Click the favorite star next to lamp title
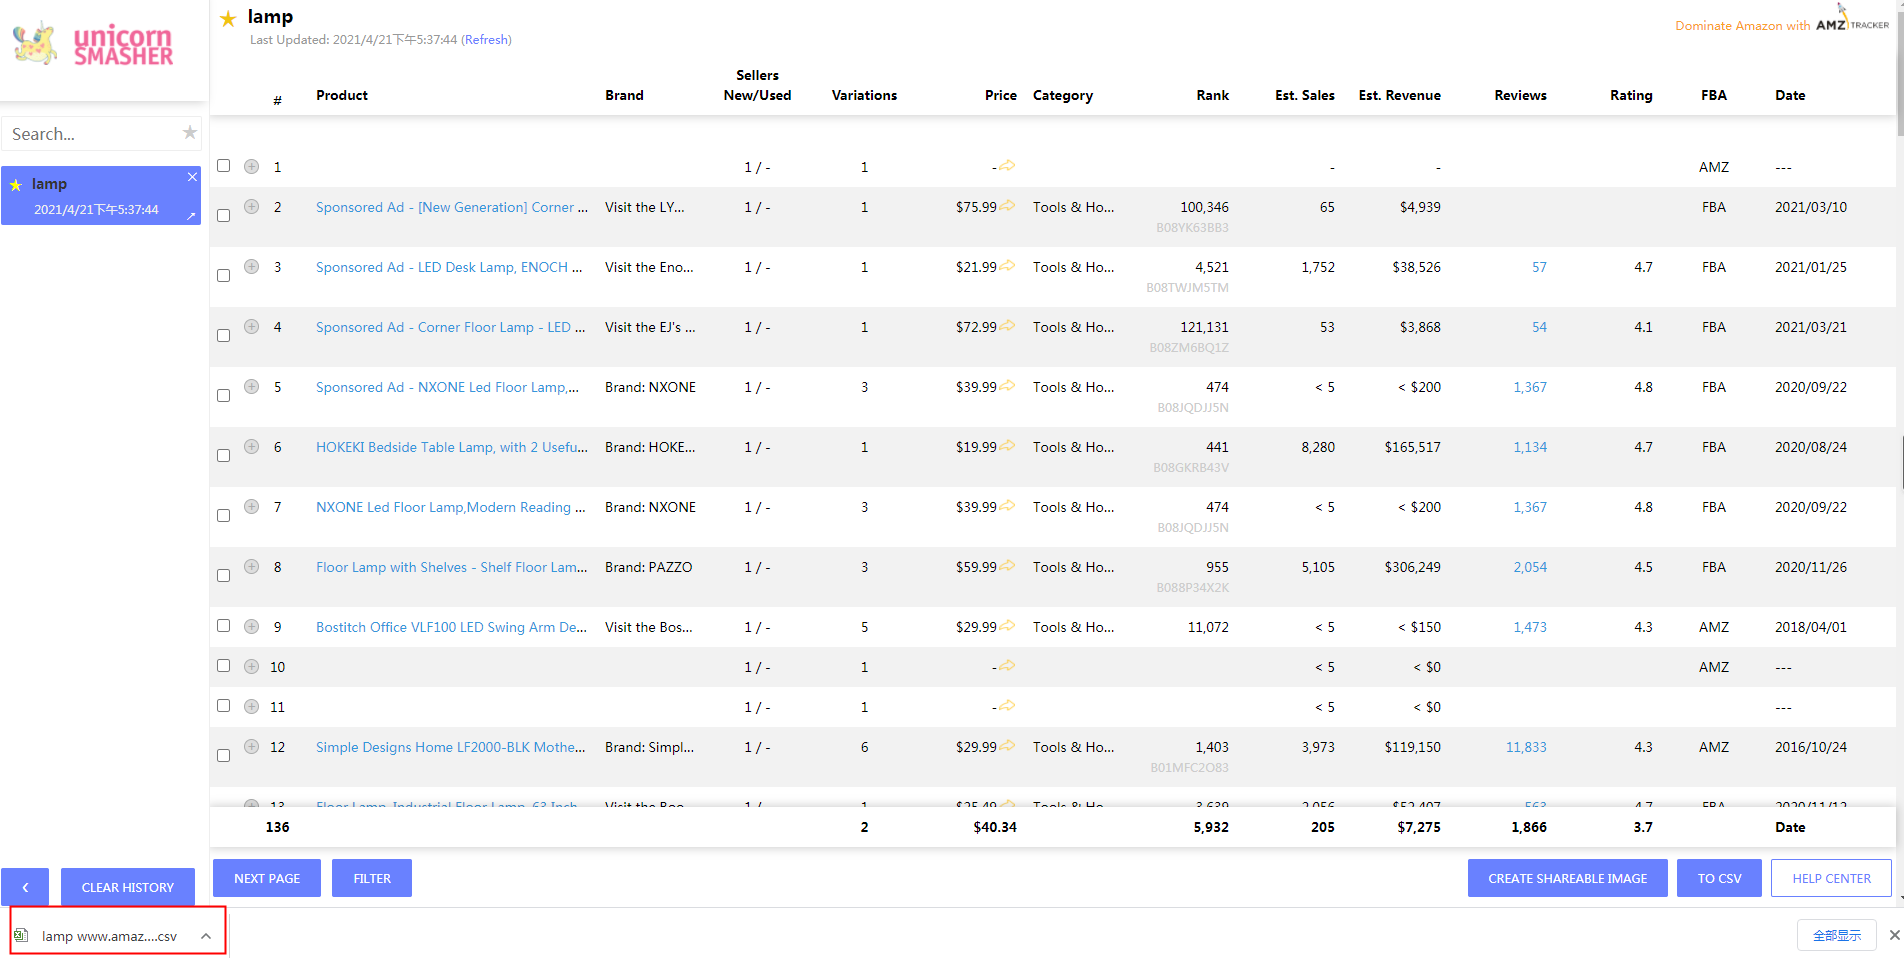Screen dimensions: 1904x959 (228, 18)
